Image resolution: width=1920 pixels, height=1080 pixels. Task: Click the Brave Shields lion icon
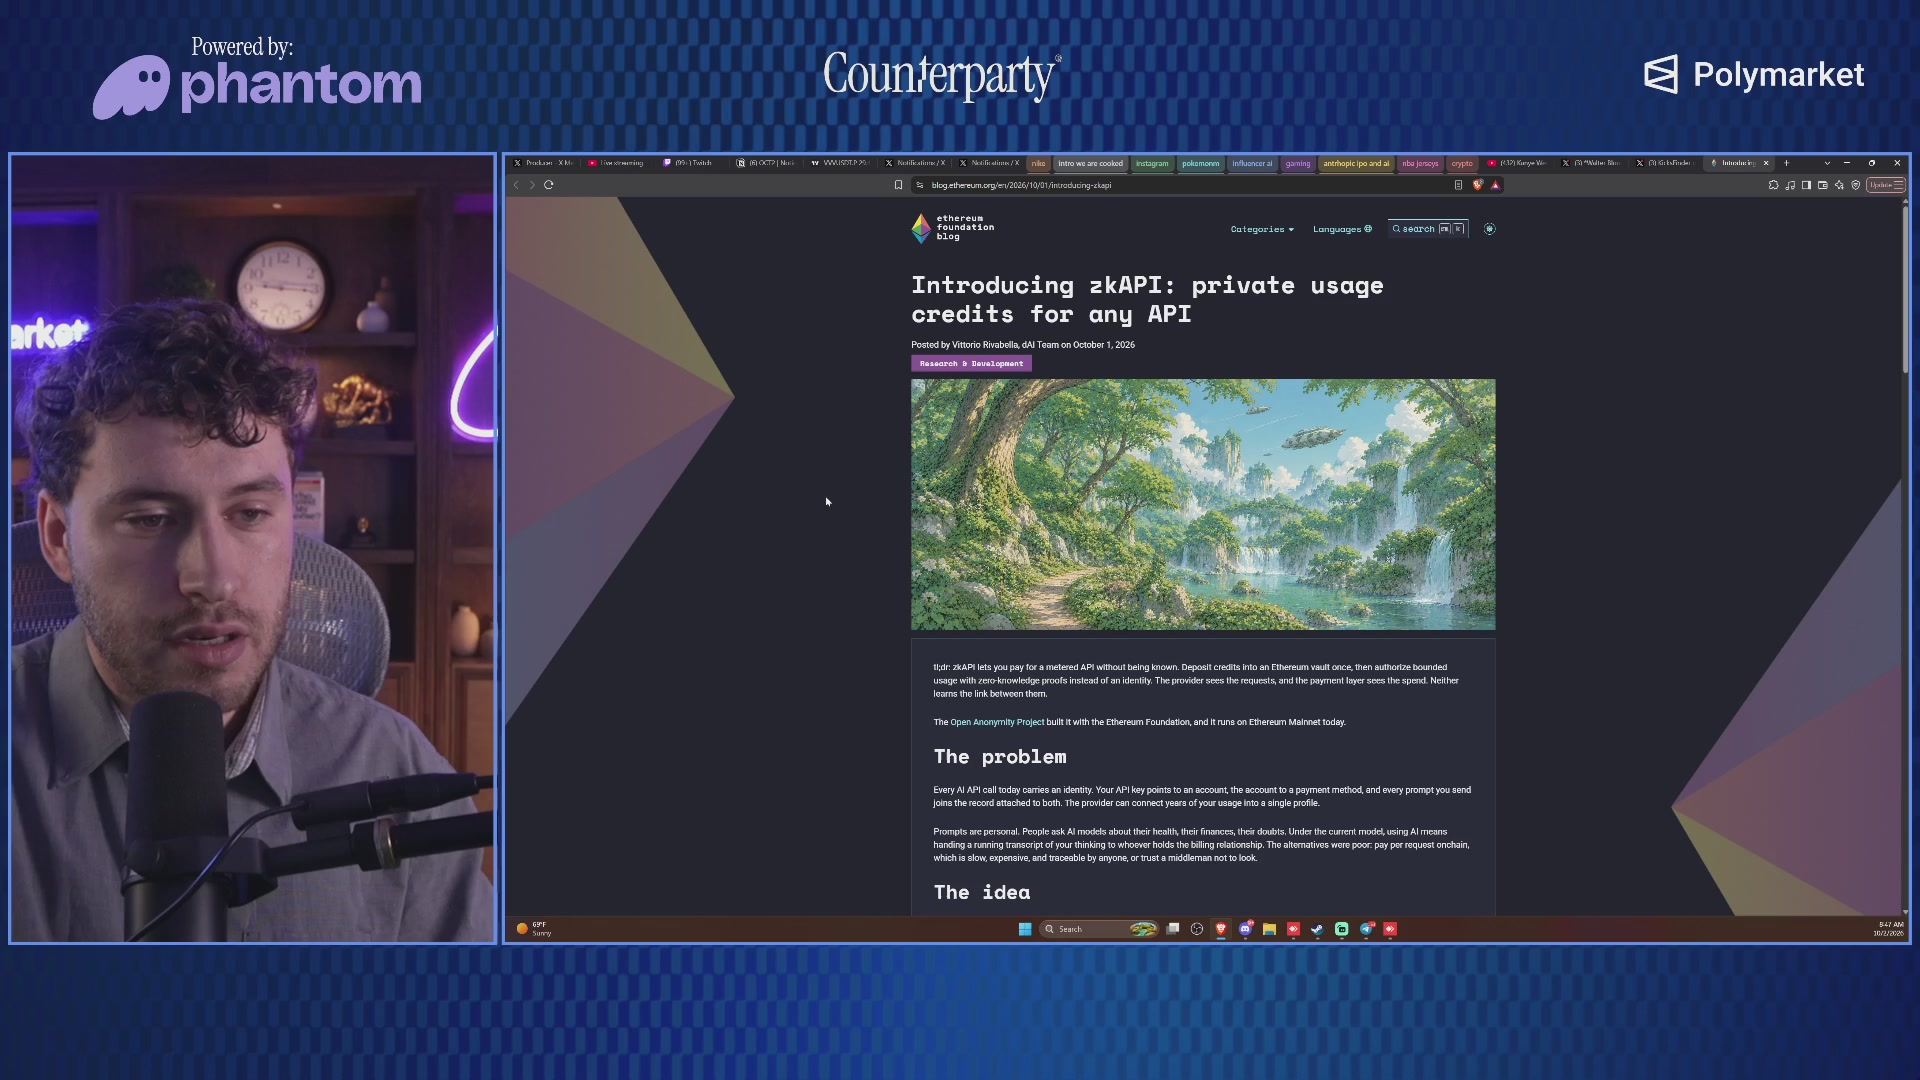(1478, 185)
